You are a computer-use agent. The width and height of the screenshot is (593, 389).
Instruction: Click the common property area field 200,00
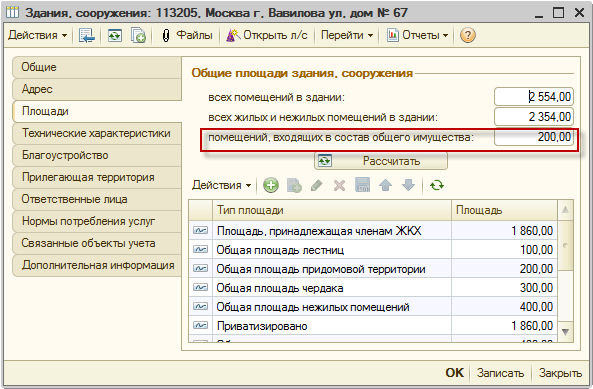pyautogui.click(x=534, y=137)
